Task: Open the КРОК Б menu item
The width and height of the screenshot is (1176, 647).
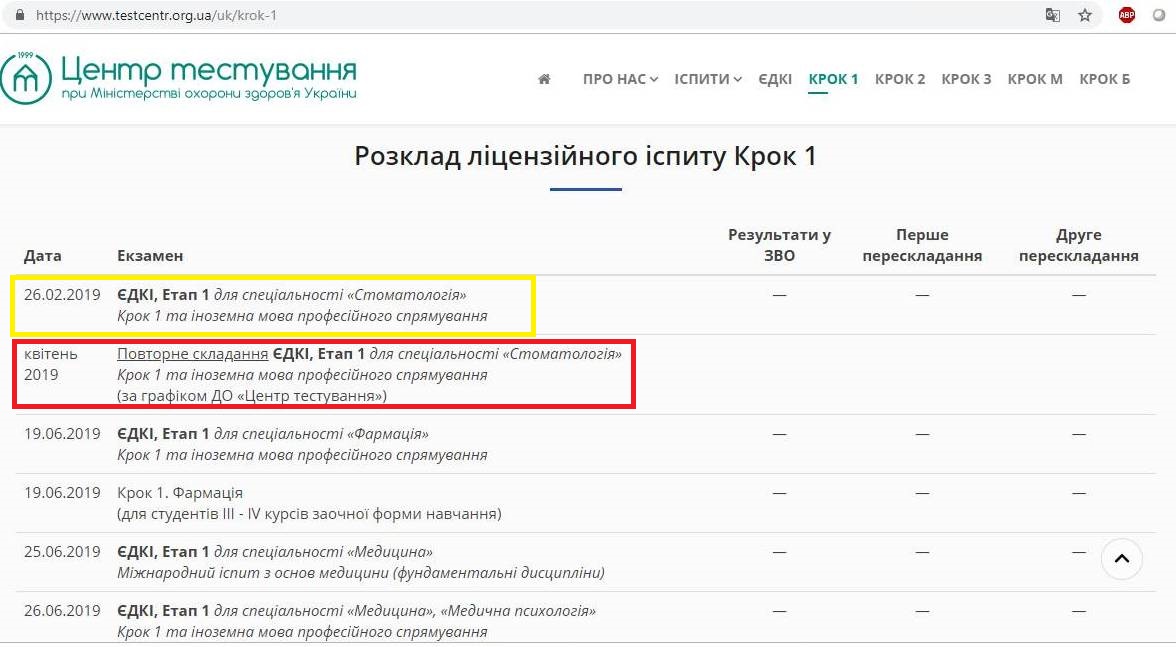Action: click(1105, 79)
